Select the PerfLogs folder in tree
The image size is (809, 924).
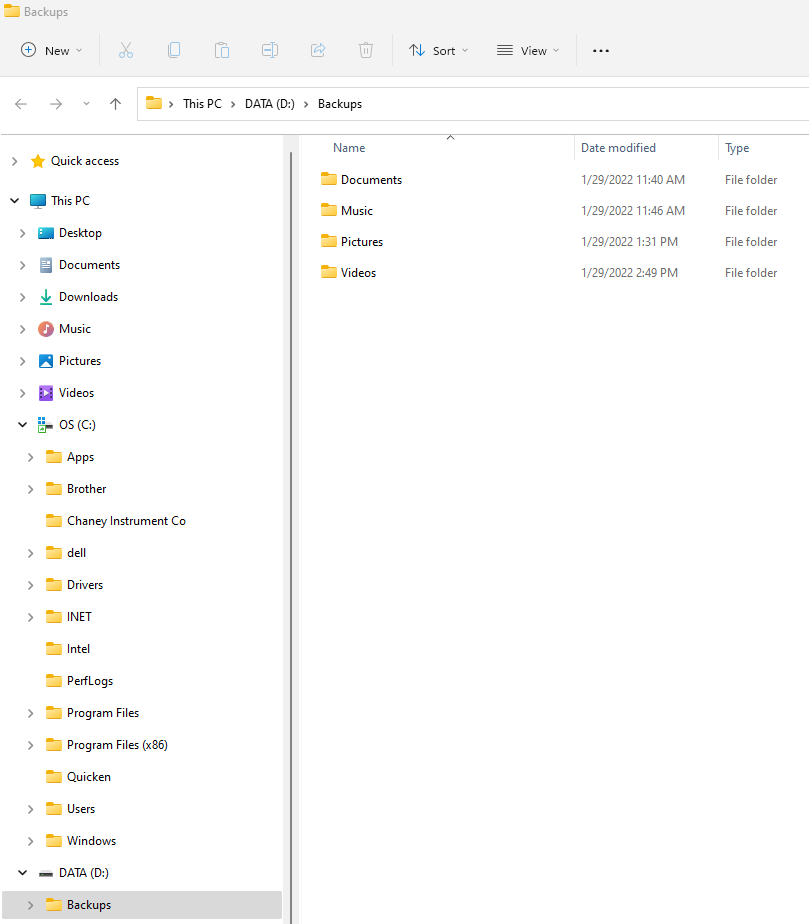tap(90, 681)
